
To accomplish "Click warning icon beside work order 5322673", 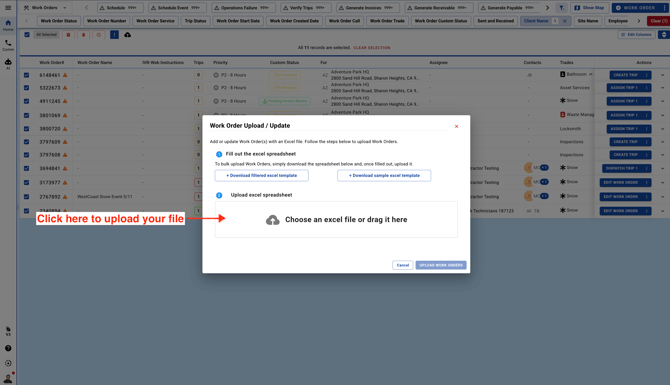I will [x=65, y=88].
